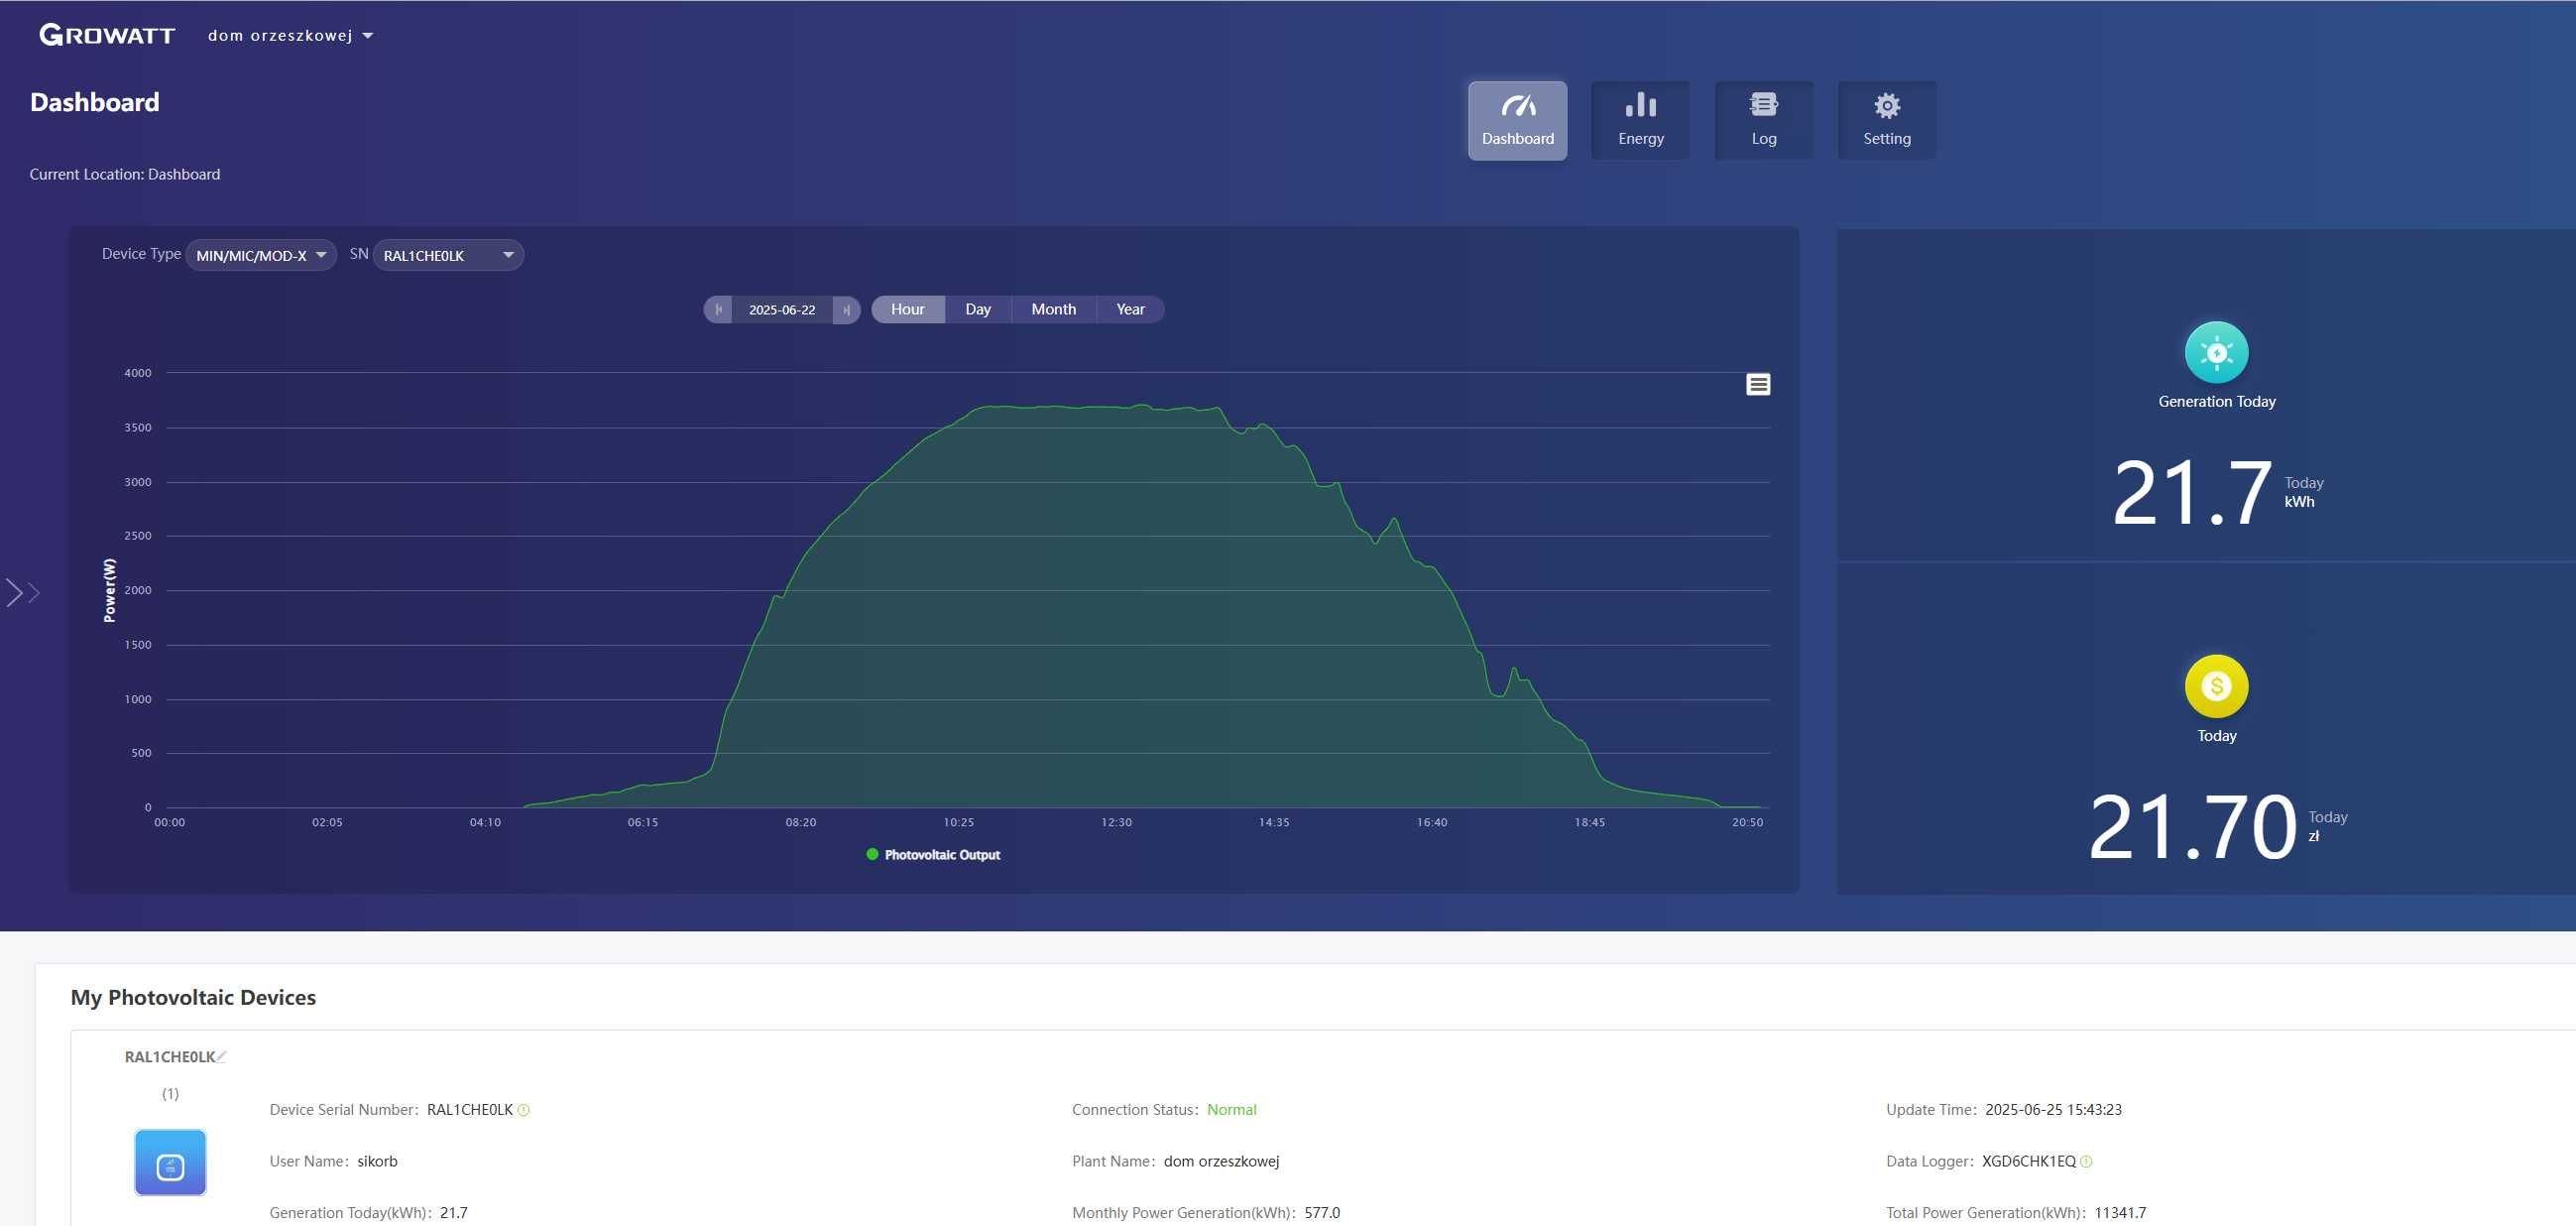
Task: Click the My Photovoltaic Devices heading
Action: coord(193,997)
